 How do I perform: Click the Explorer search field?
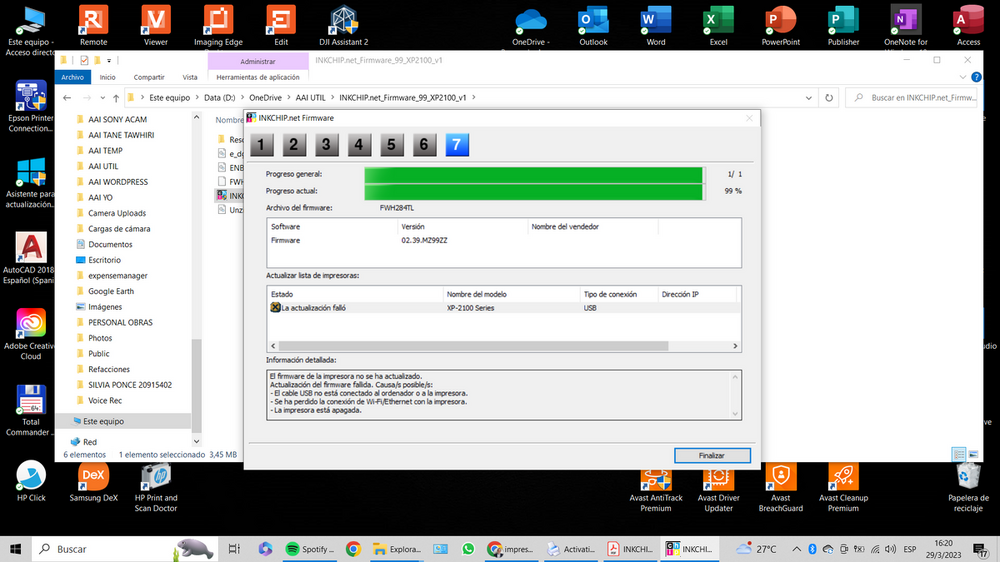coord(920,98)
